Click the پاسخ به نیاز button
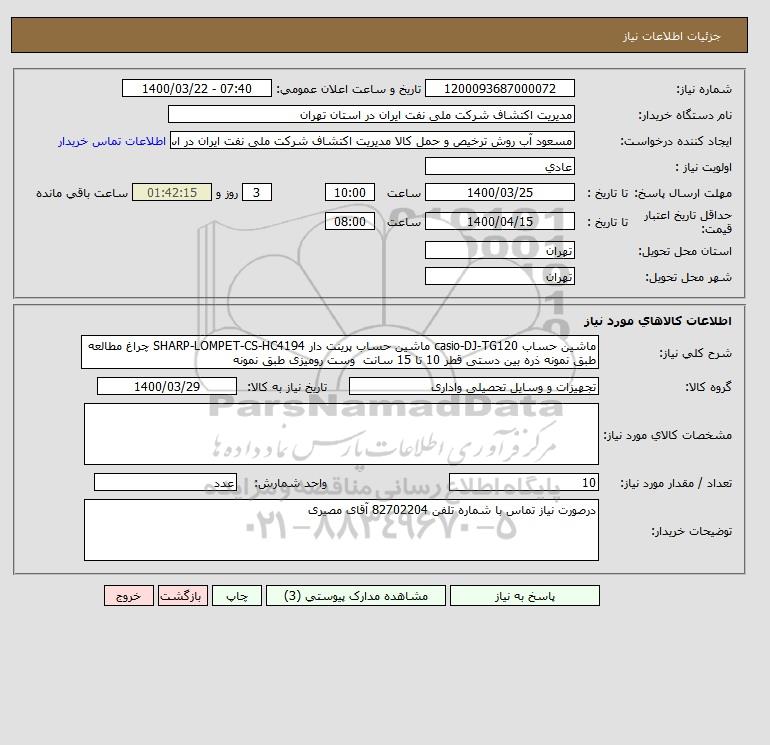This screenshot has width=770, height=745. click(524, 596)
